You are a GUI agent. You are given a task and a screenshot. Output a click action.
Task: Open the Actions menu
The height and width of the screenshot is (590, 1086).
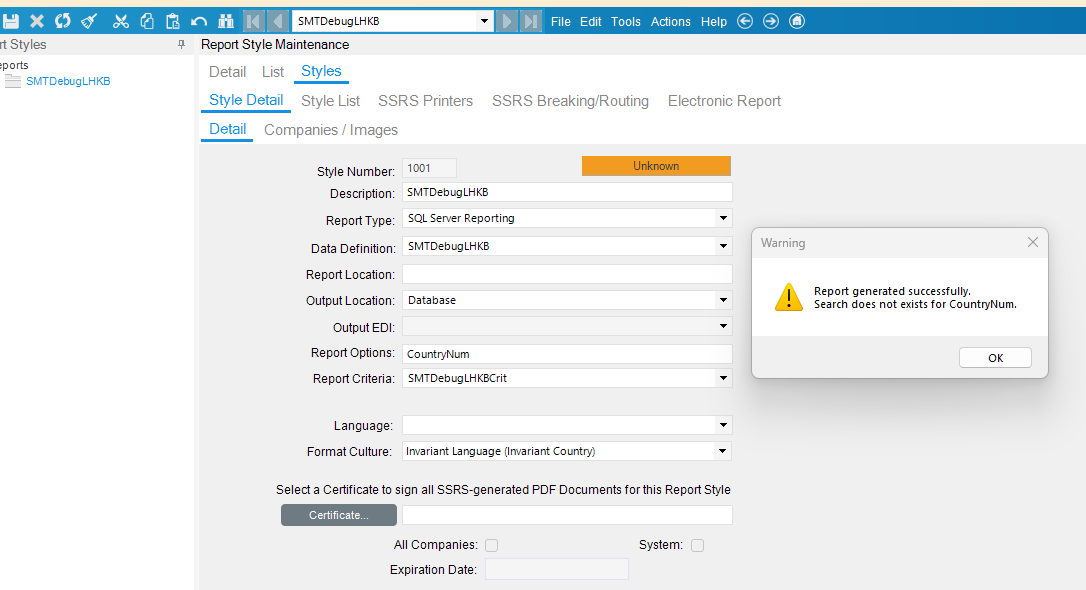pyautogui.click(x=670, y=21)
